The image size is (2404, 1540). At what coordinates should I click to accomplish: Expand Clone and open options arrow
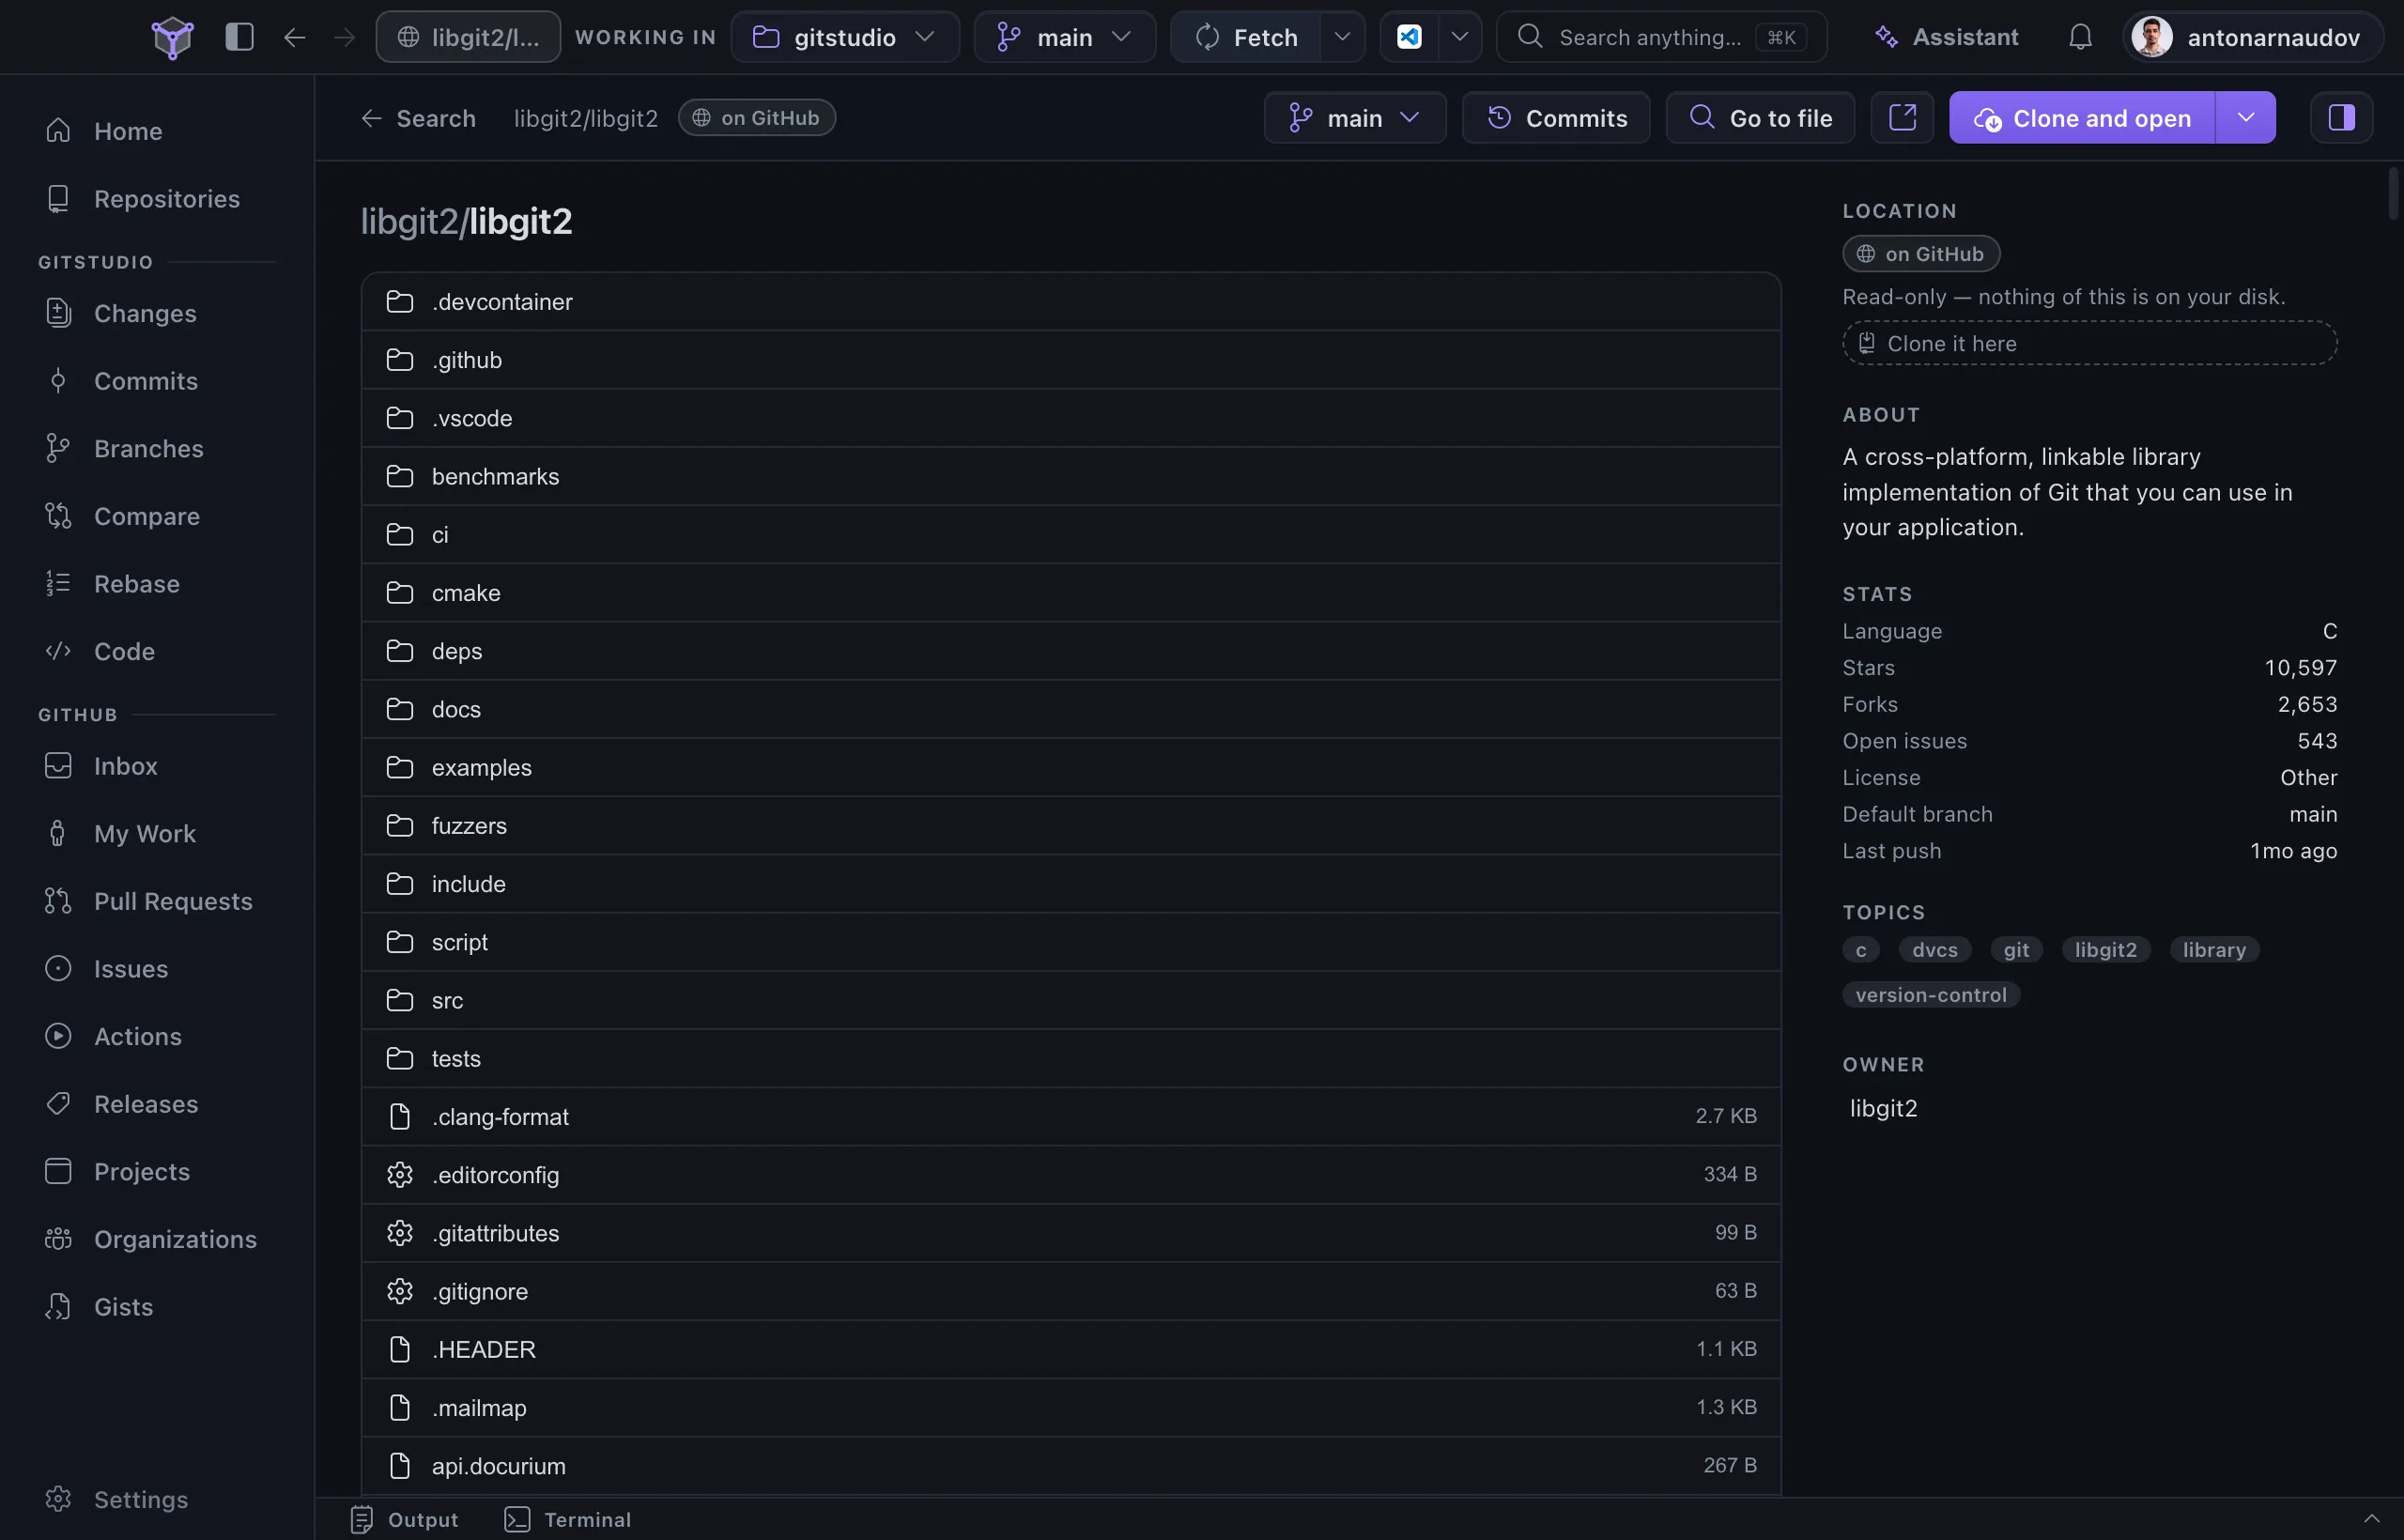point(2245,118)
